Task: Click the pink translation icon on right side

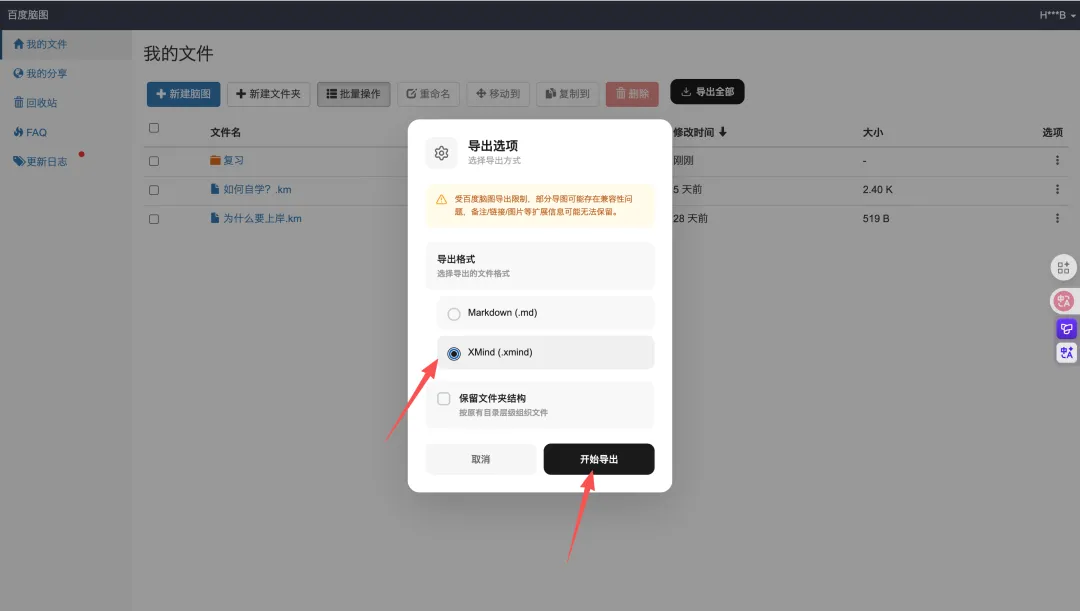Action: tap(1064, 300)
